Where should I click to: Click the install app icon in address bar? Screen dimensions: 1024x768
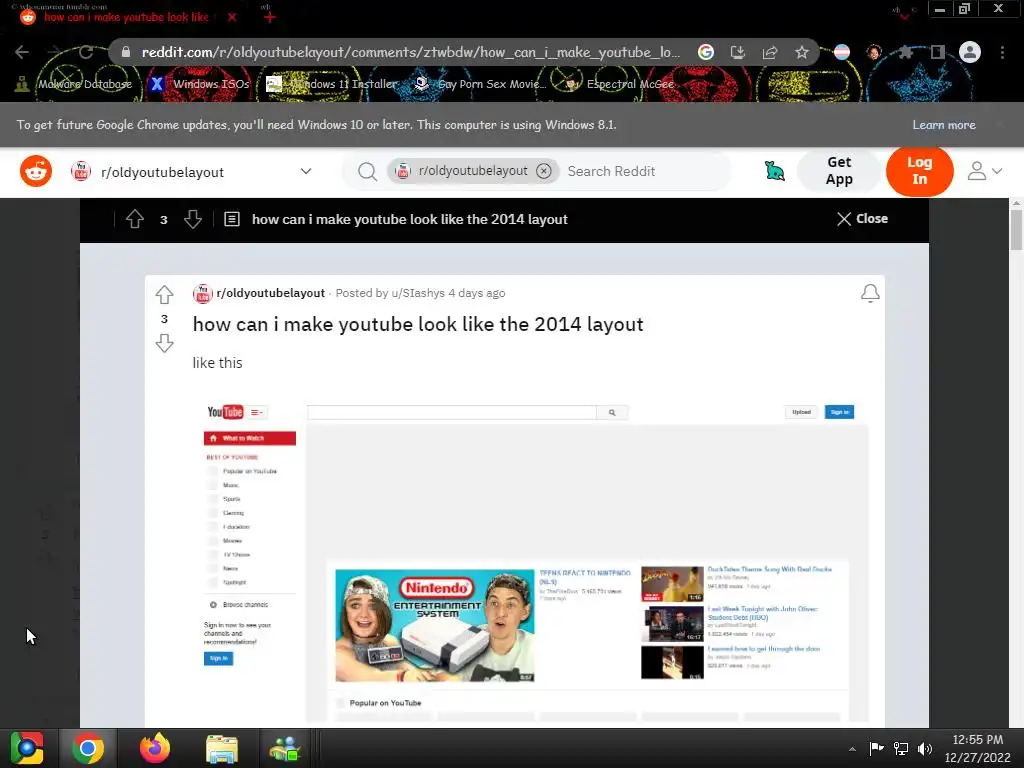point(737,52)
